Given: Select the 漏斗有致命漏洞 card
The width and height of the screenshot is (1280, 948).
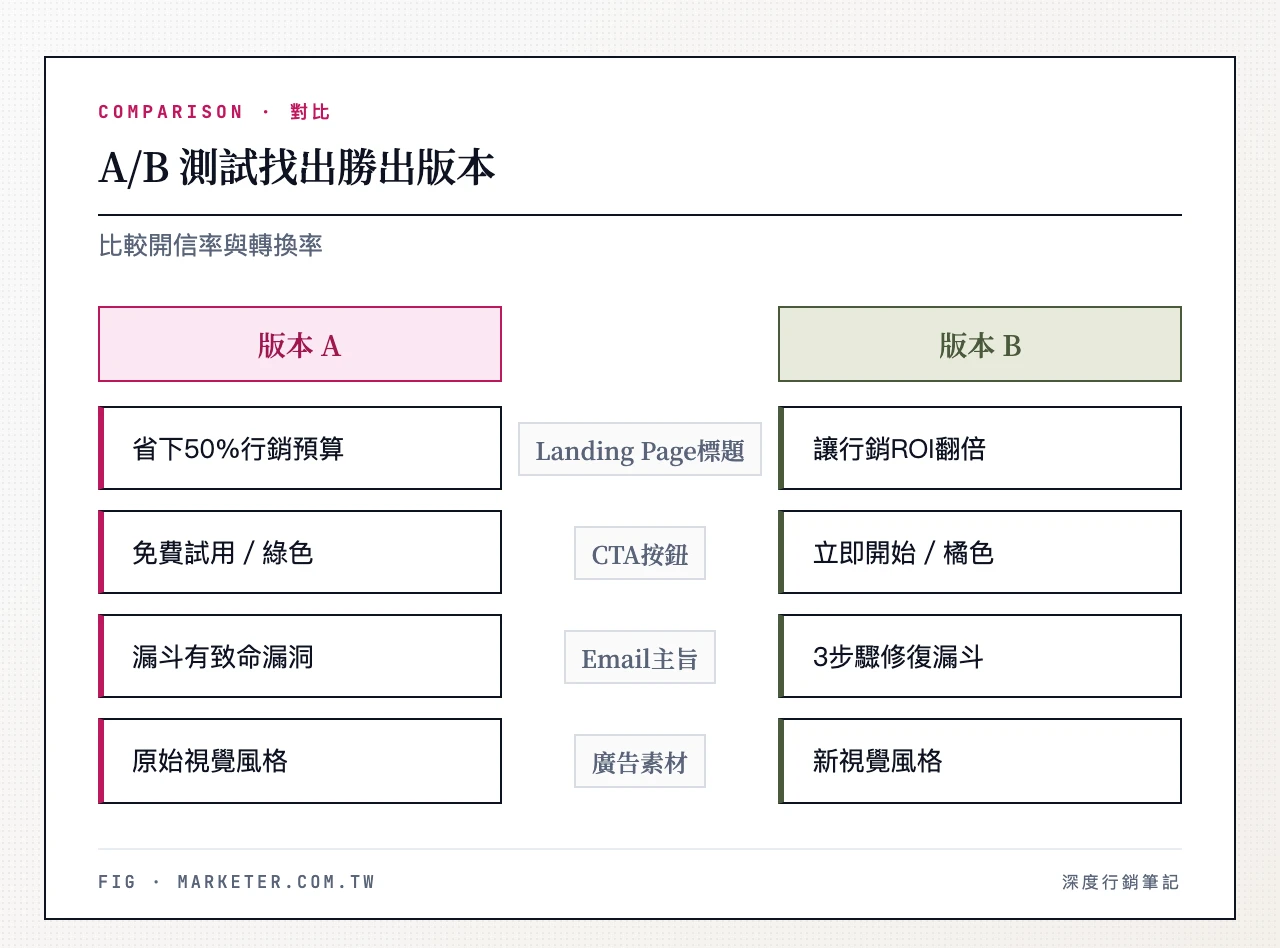Looking at the screenshot, I should pos(300,656).
